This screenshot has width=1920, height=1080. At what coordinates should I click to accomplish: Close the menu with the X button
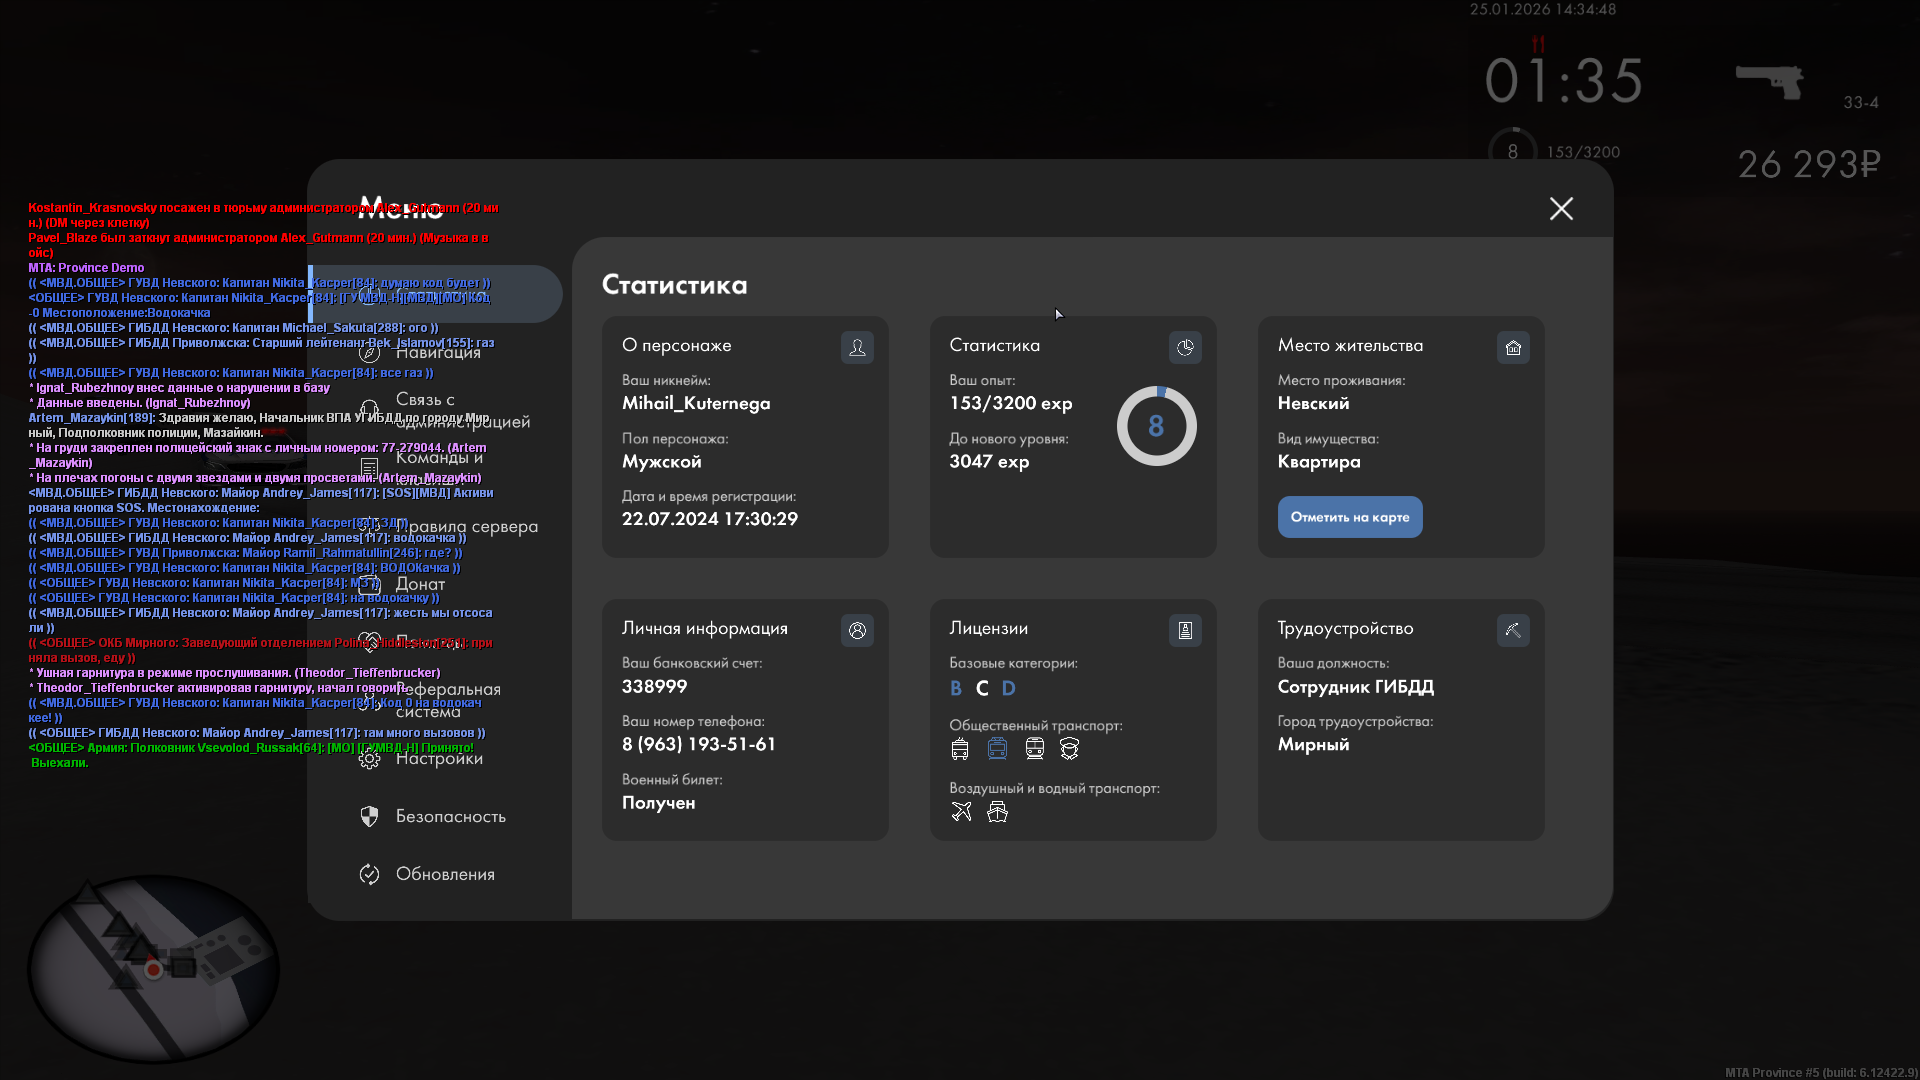tap(1561, 208)
